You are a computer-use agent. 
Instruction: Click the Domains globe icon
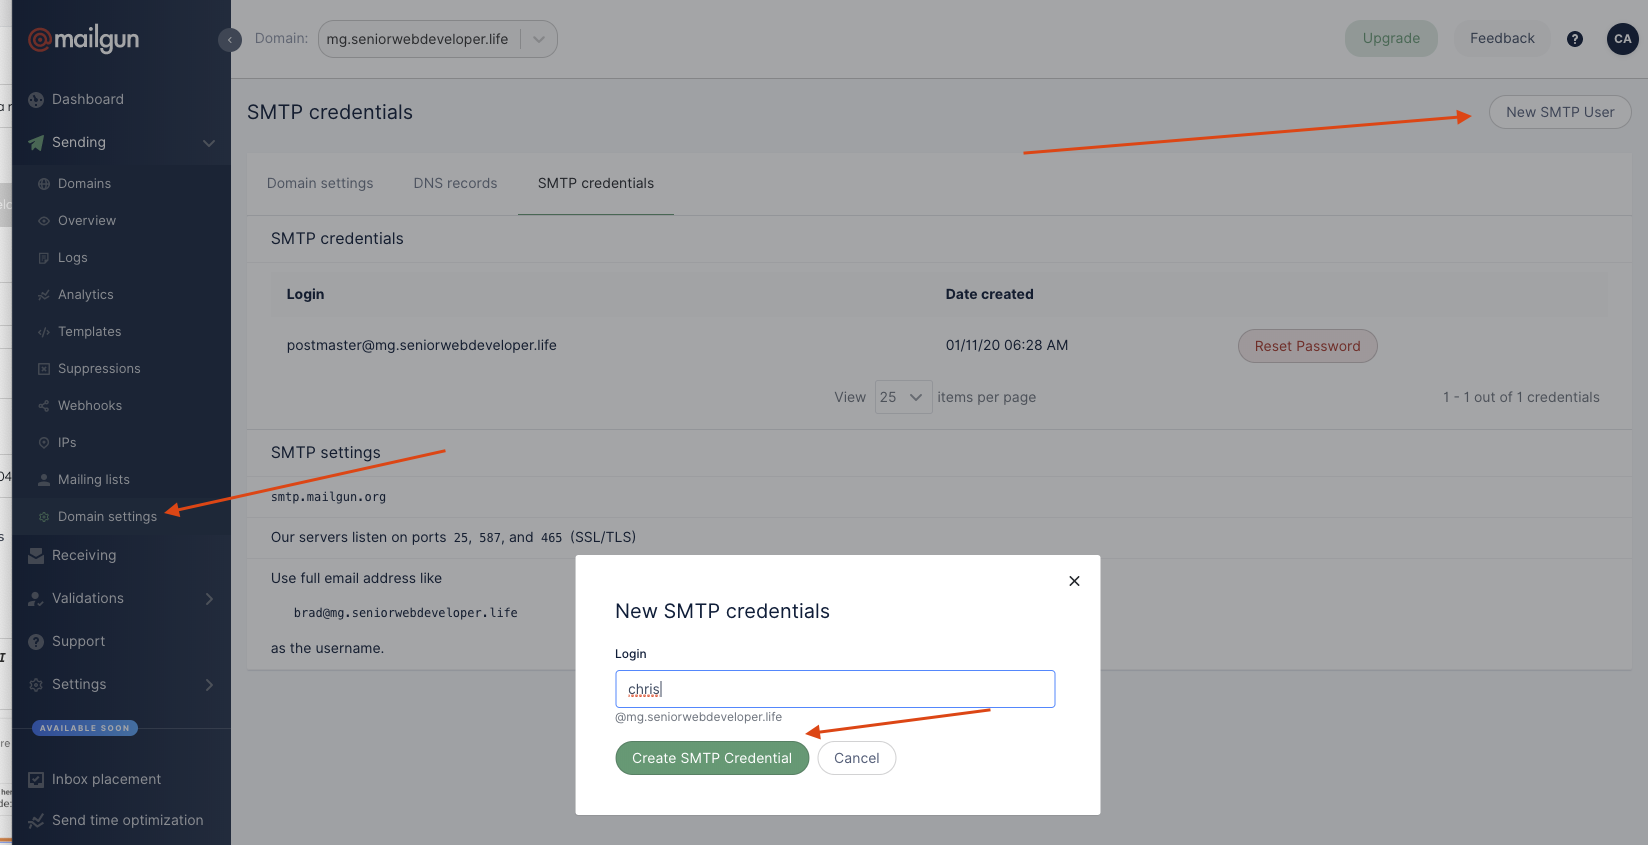[44, 184]
